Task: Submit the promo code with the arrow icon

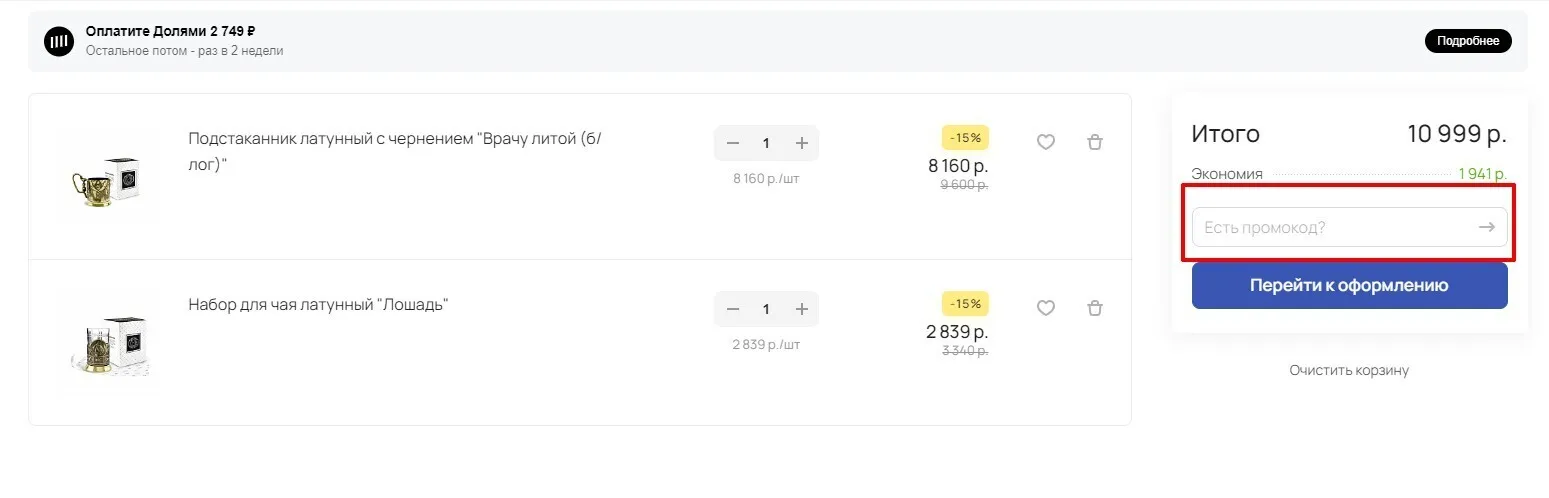Action: (1487, 227)
